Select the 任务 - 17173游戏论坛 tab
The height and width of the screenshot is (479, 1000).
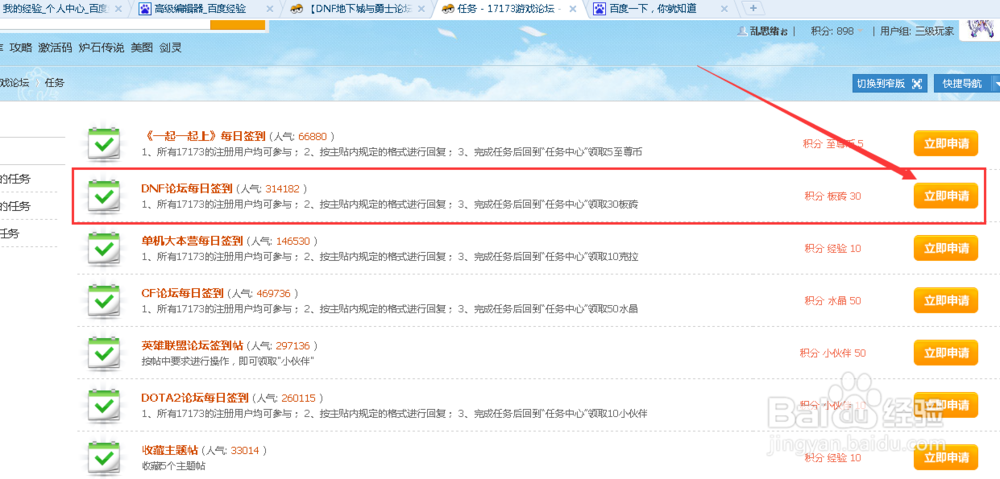click(508, 9)
